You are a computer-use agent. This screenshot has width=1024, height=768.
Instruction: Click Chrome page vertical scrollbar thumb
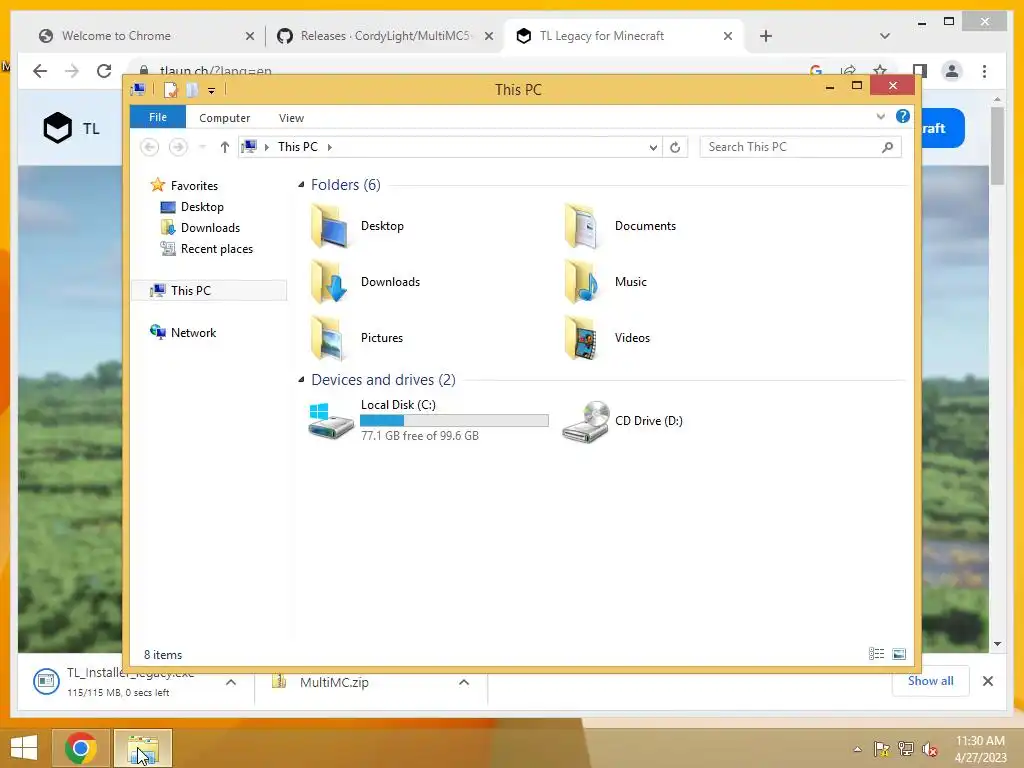pyautogui.click(x=997, y=146)
